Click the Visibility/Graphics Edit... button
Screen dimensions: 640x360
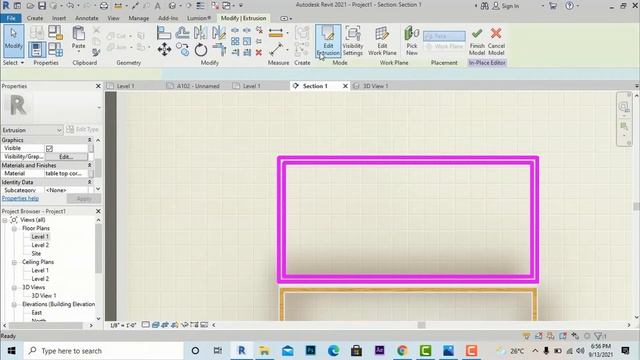pos(66,157)
